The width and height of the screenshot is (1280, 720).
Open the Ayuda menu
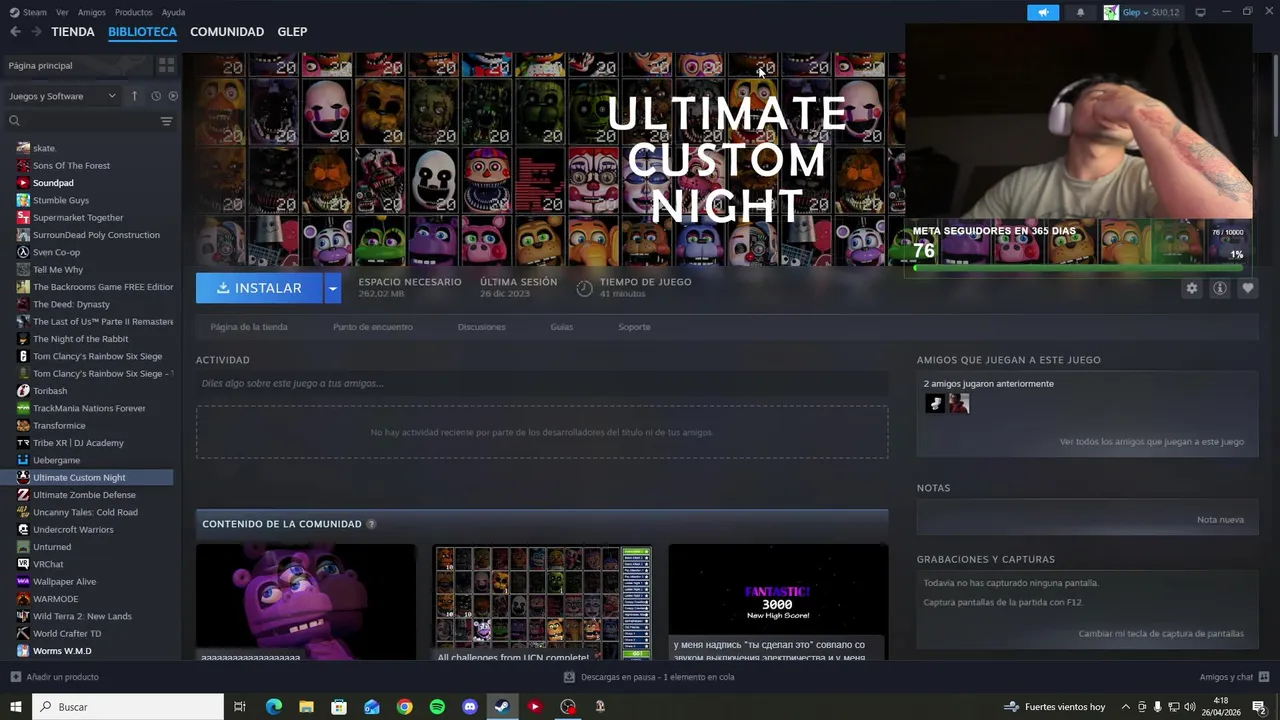[x=173, y=12]
